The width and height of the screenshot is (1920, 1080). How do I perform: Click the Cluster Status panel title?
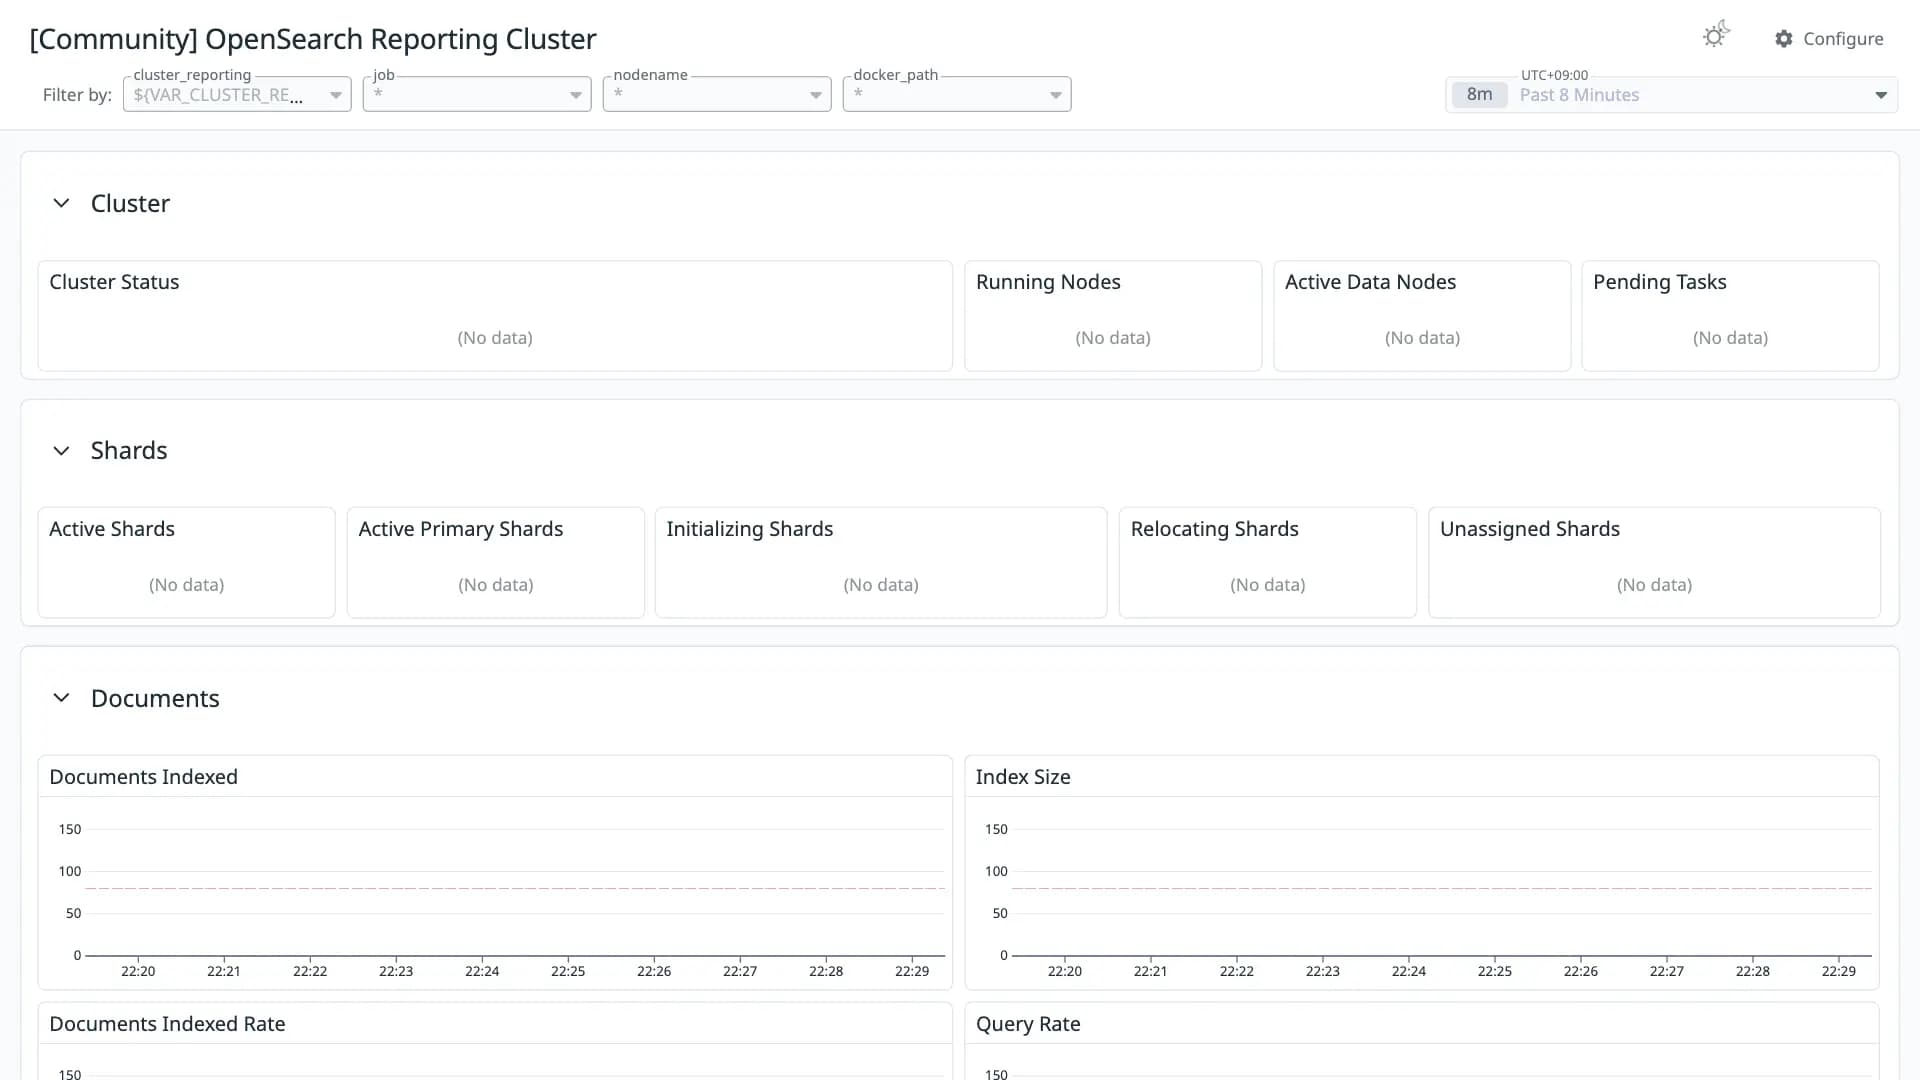[114, 282]
